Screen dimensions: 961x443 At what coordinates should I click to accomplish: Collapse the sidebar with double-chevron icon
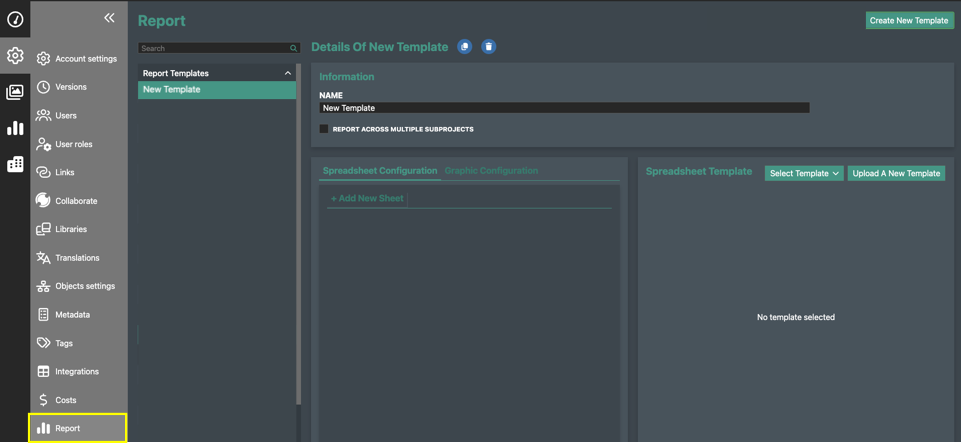(109, 18)
